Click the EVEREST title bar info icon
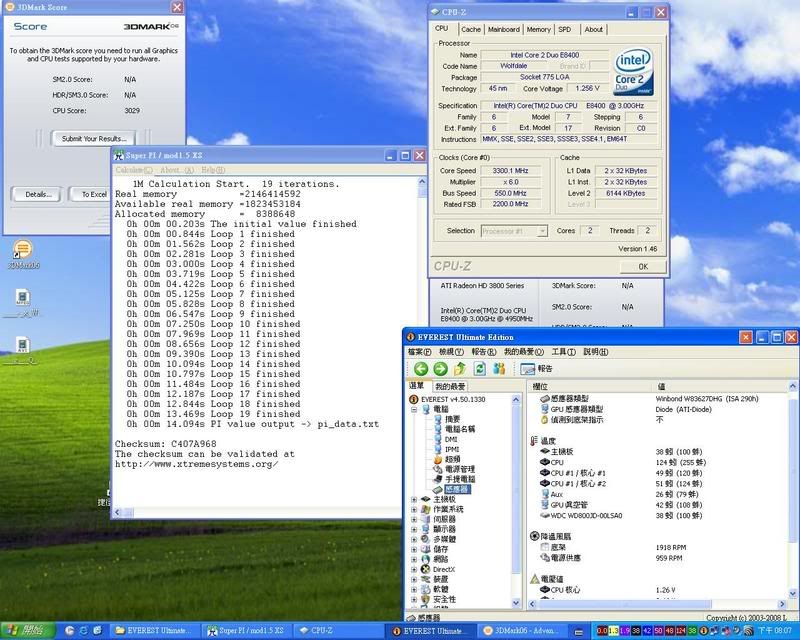Screen dimensions: 800x640 (410, 337)
